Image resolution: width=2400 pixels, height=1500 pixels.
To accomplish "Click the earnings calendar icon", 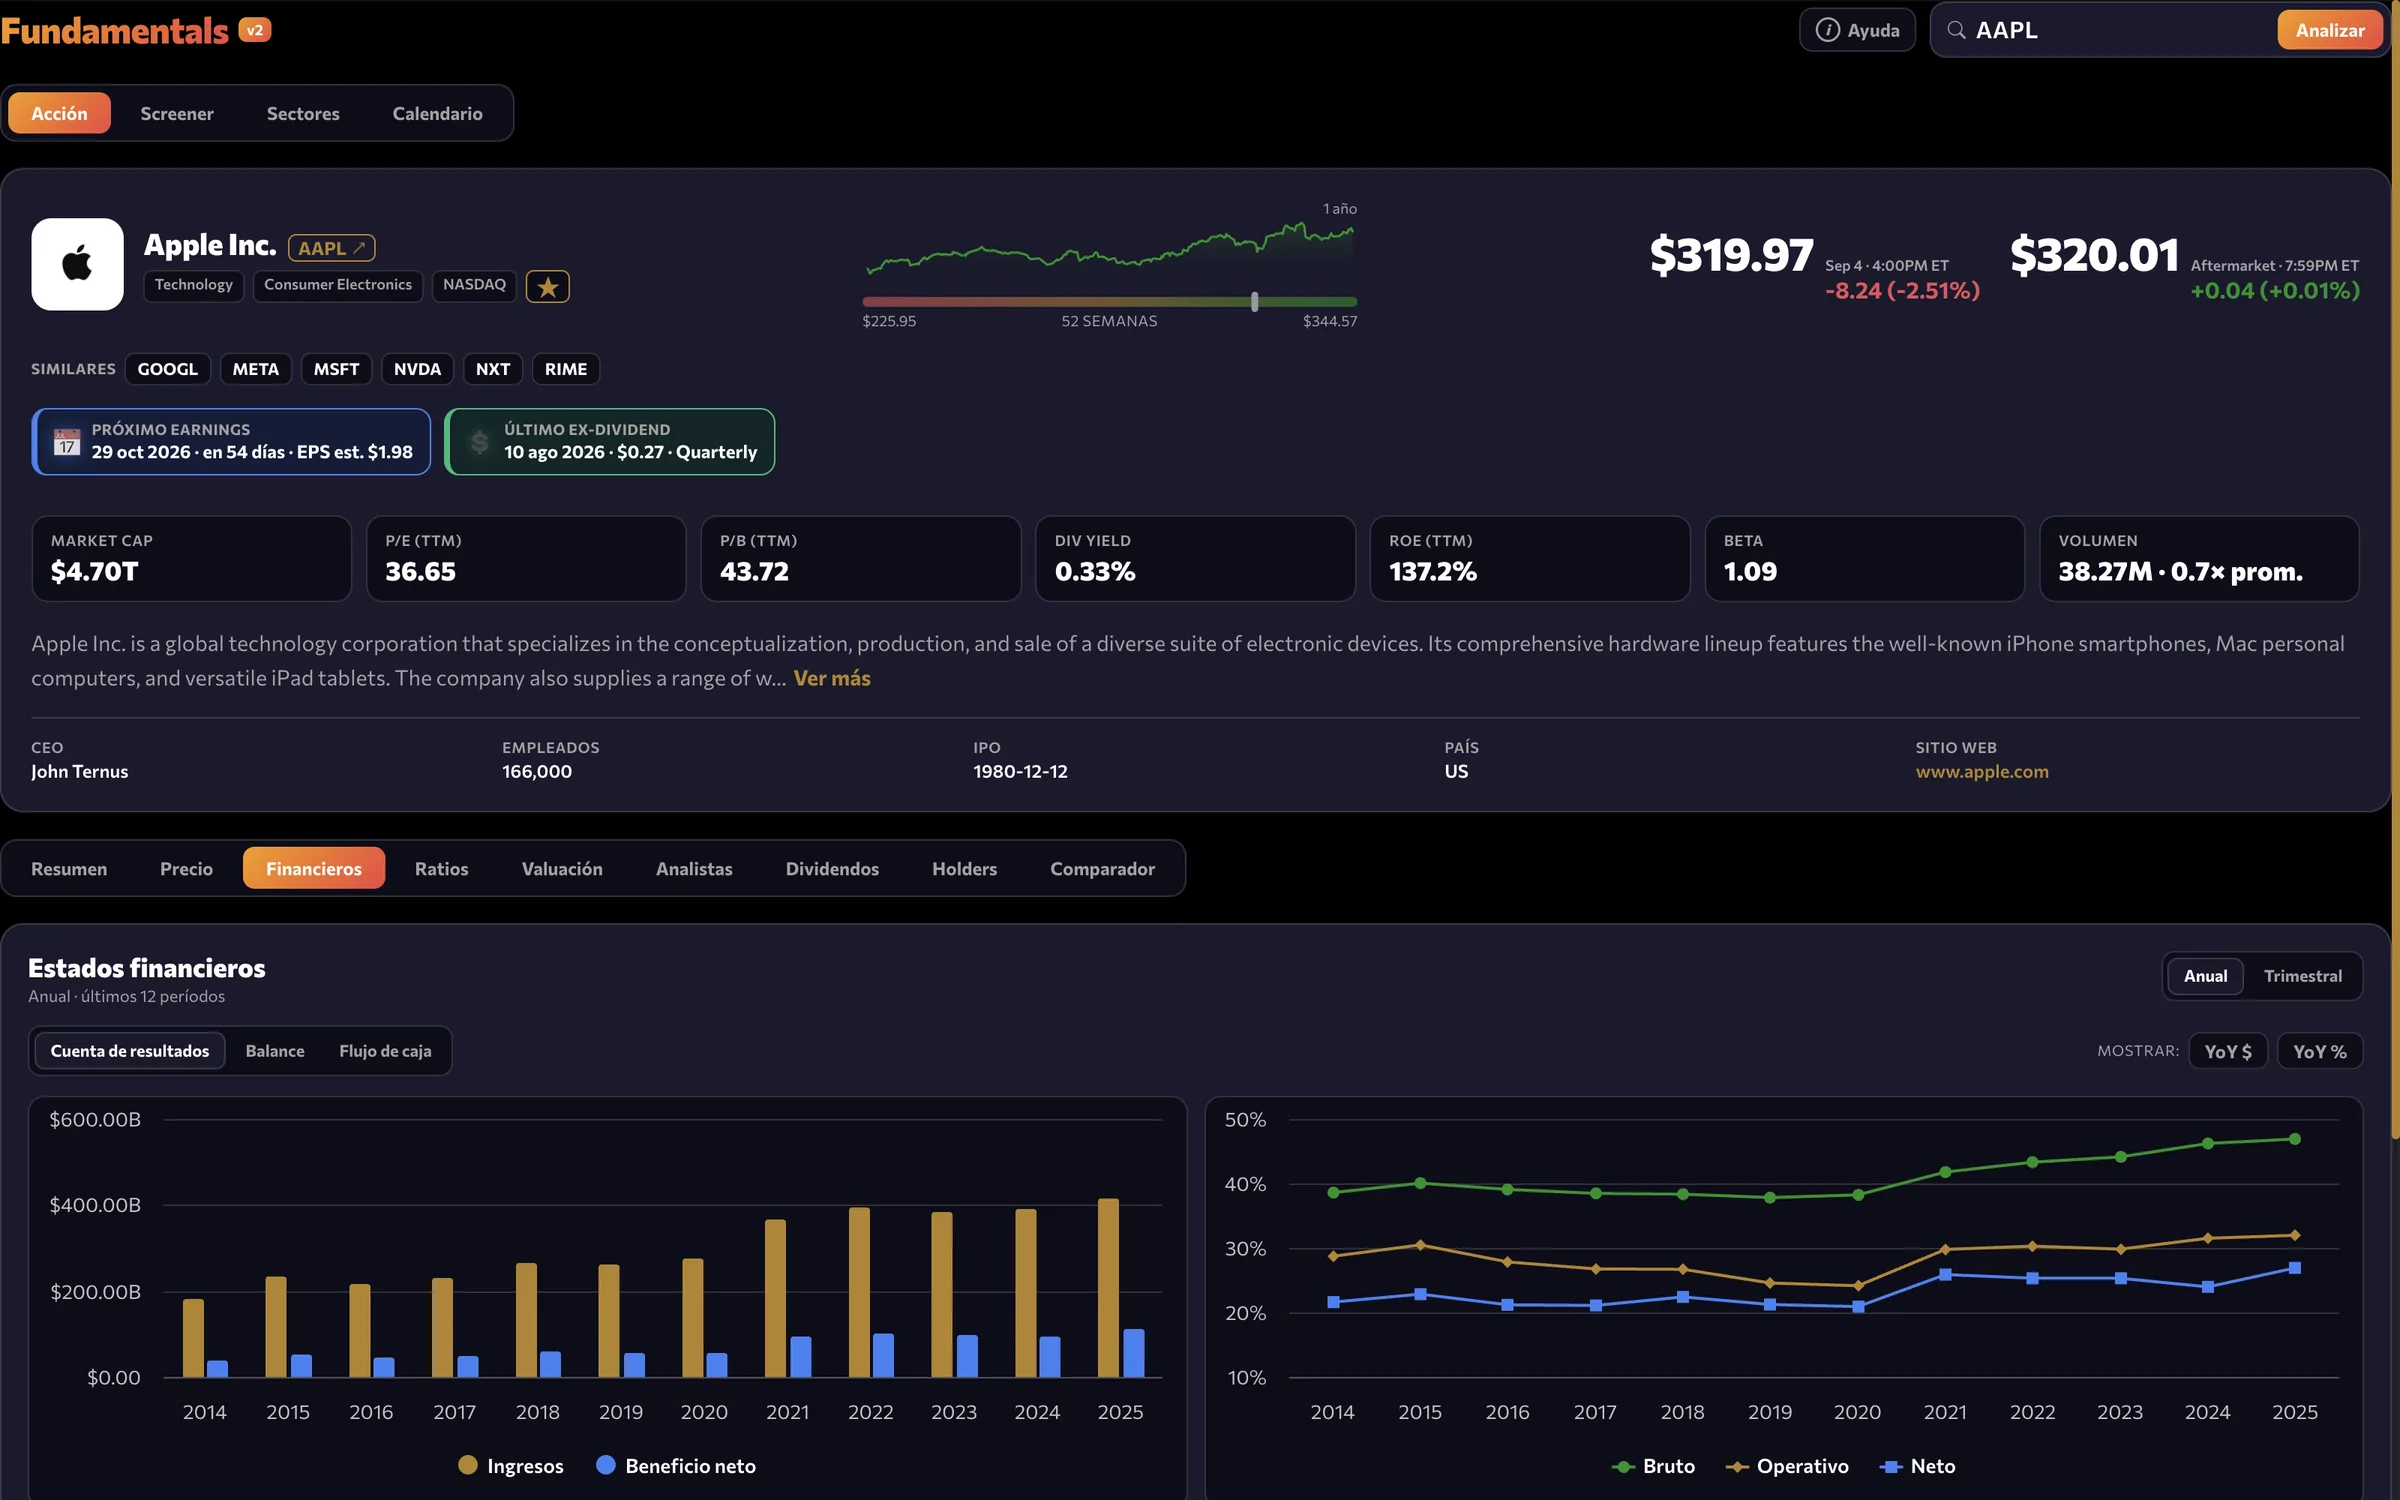I will (67, 441).
